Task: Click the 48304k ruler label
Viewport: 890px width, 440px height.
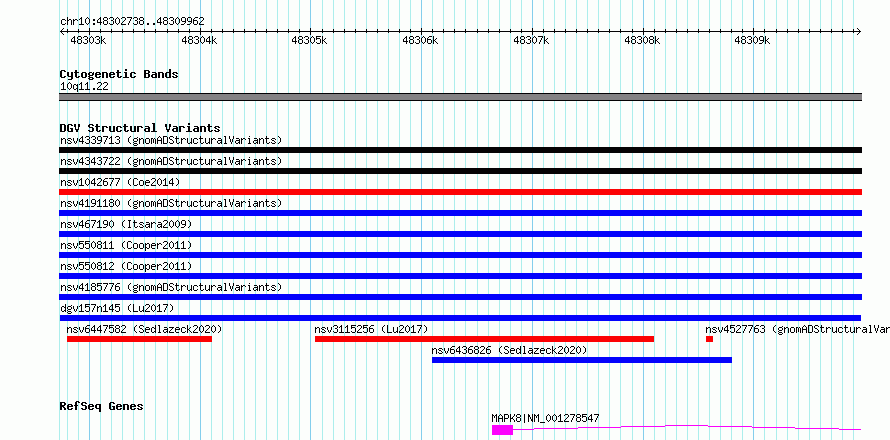Action: click(x=199, y=40)
